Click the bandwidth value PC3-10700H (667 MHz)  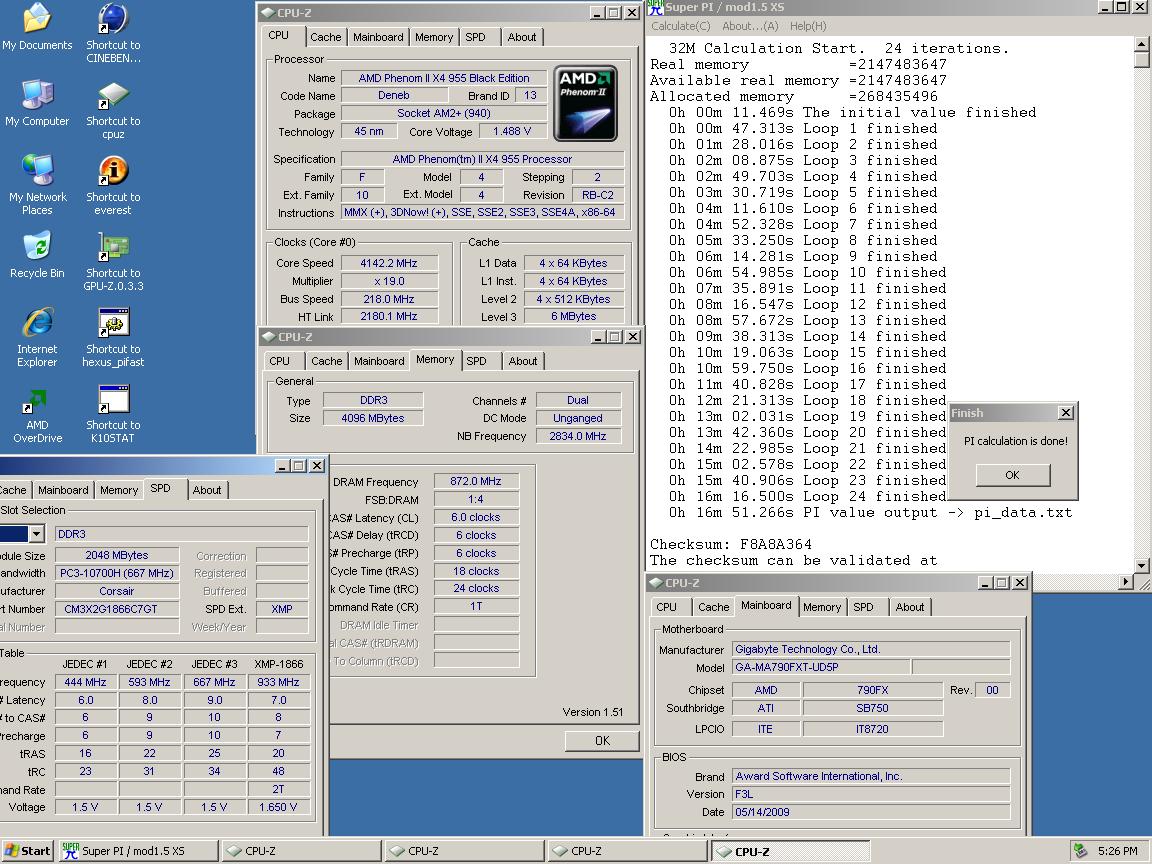coord(116,573)
